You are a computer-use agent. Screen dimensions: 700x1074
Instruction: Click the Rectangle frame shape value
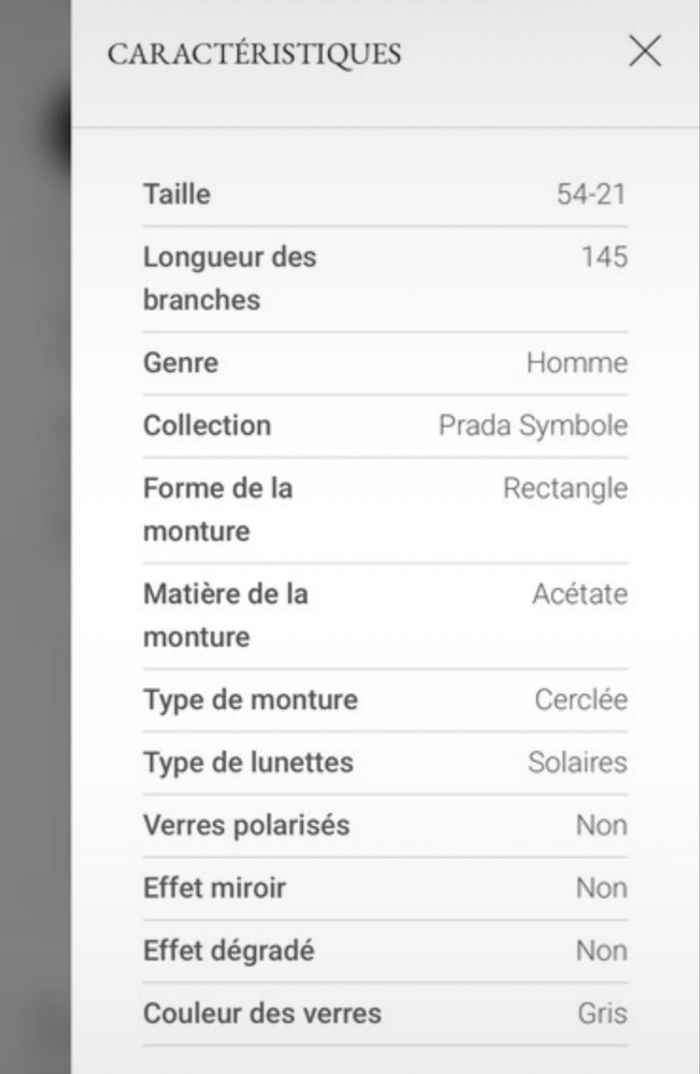[565, 489]
